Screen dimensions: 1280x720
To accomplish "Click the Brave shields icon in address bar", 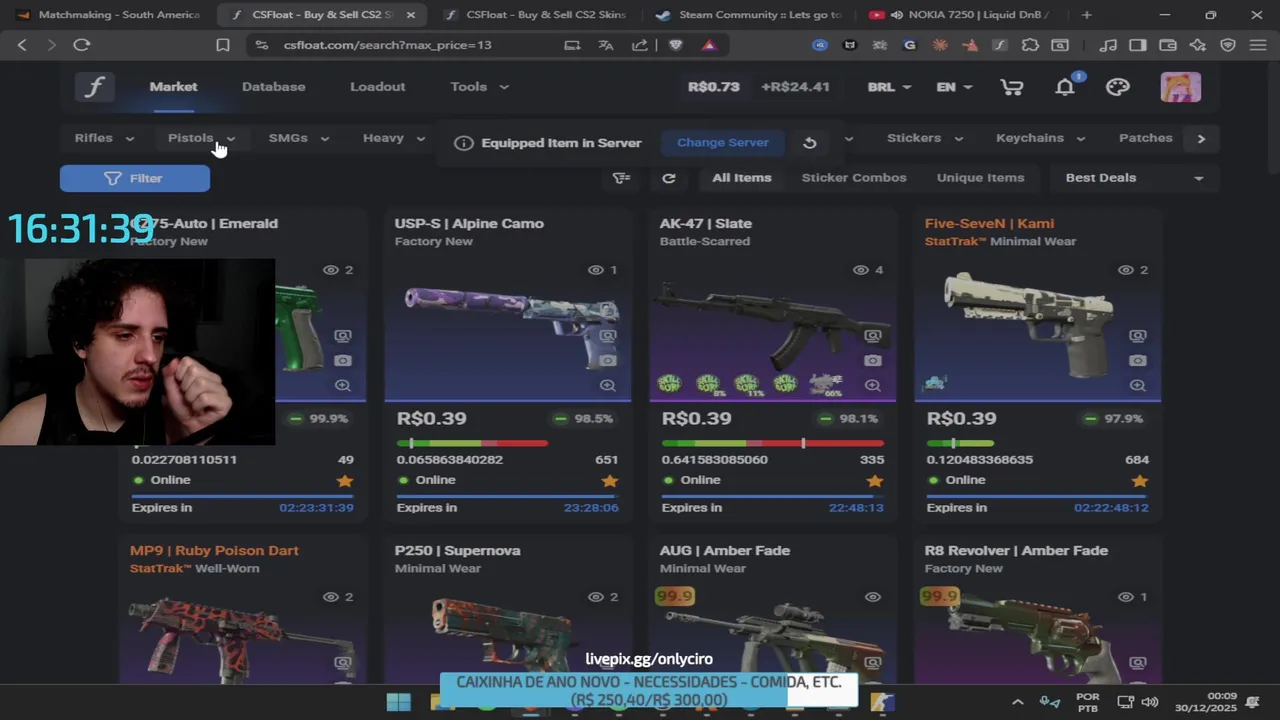I will coord(675,45).
